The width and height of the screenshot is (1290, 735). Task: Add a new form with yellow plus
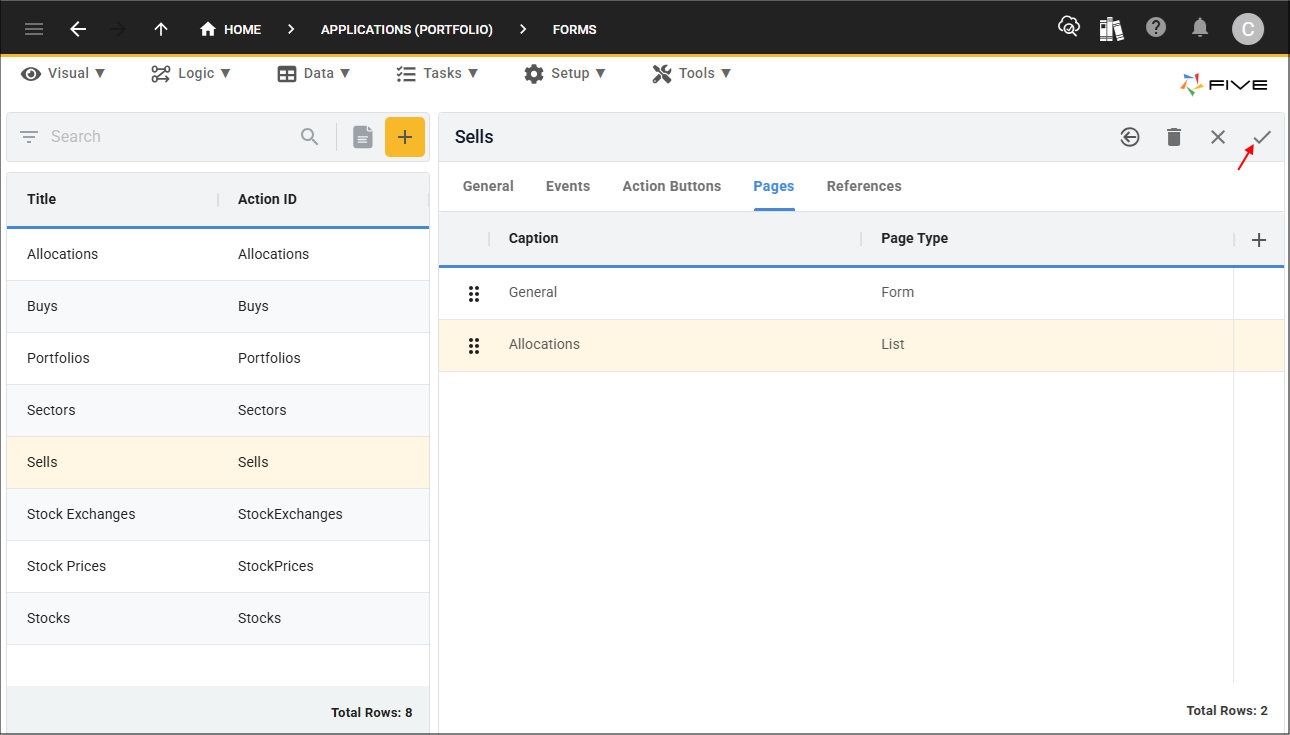click(x=405, y=137)
